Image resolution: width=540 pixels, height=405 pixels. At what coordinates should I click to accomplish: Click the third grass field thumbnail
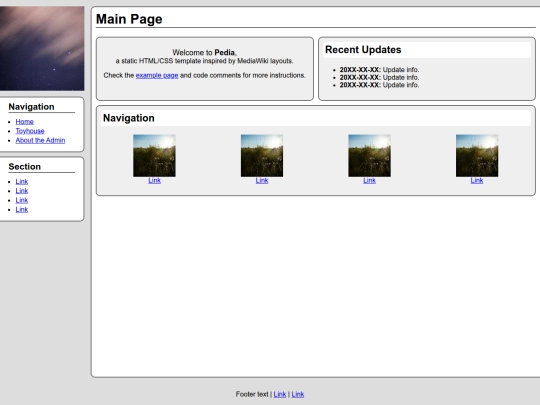pyautogui.click(x=369, y=156)
